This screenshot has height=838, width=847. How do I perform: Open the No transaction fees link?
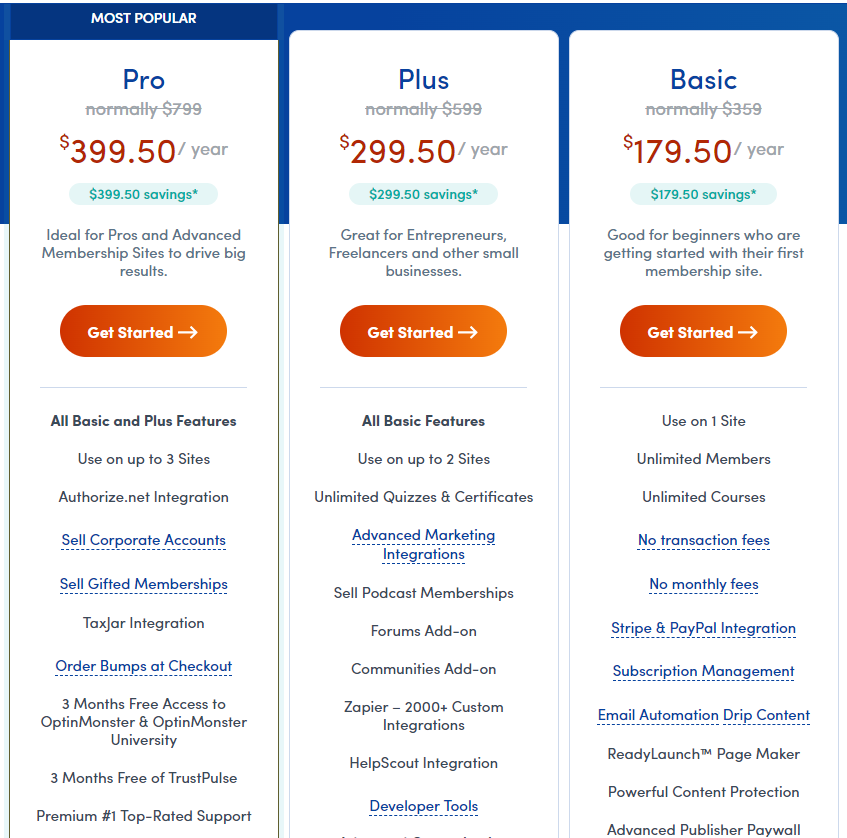pyautogui.click(x=704, y=540)
